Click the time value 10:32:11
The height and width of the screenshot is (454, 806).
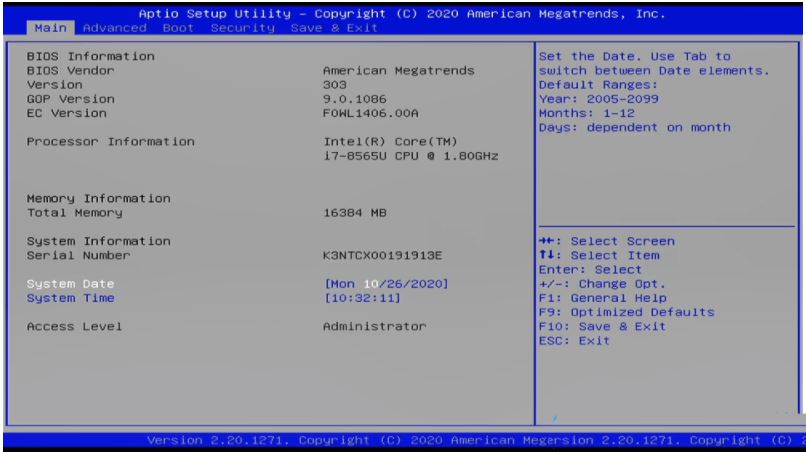click(x=362, y=298)
